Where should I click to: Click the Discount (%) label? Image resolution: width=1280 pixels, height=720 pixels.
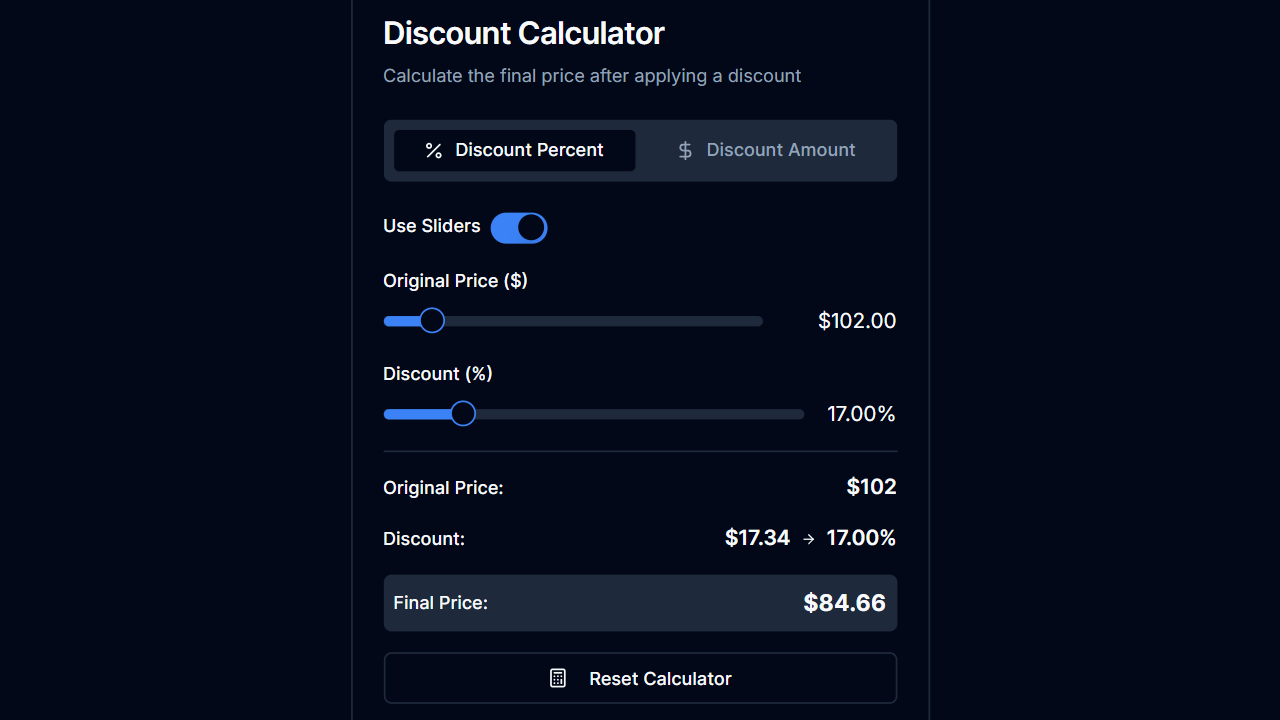[438, 373]
